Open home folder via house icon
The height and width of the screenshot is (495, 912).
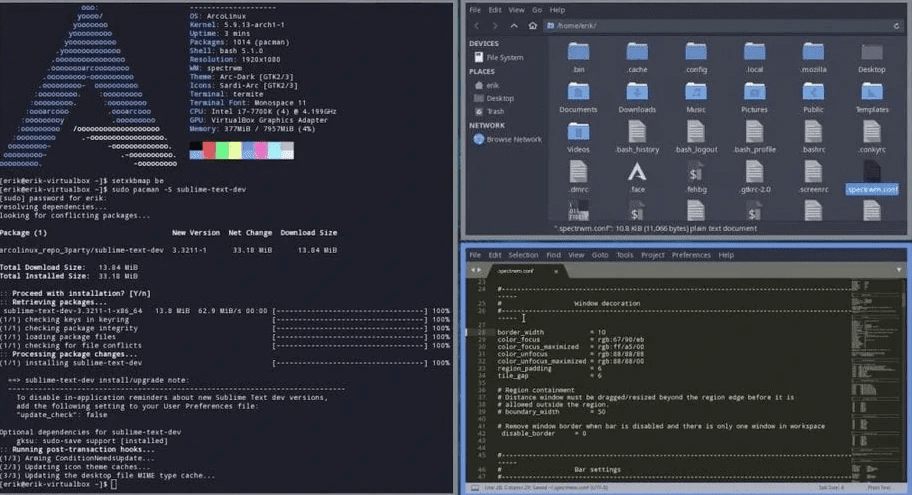click(532, 26)
